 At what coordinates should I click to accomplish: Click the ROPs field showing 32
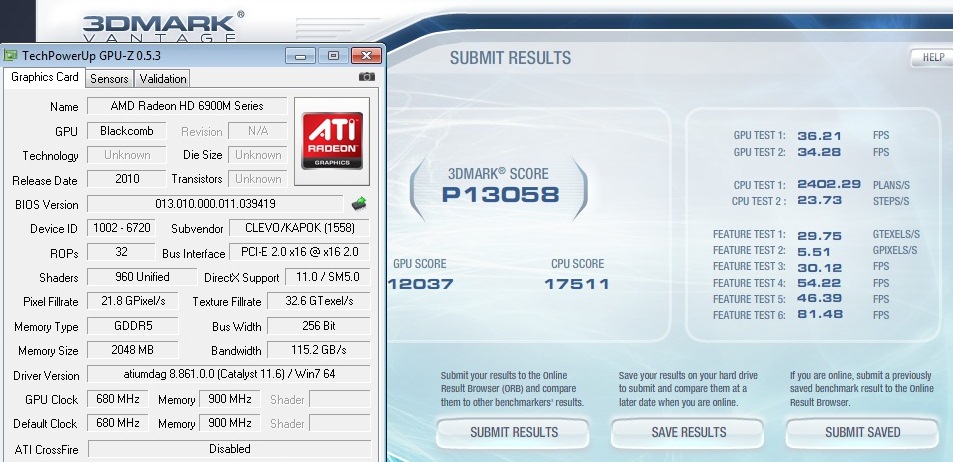120,252
